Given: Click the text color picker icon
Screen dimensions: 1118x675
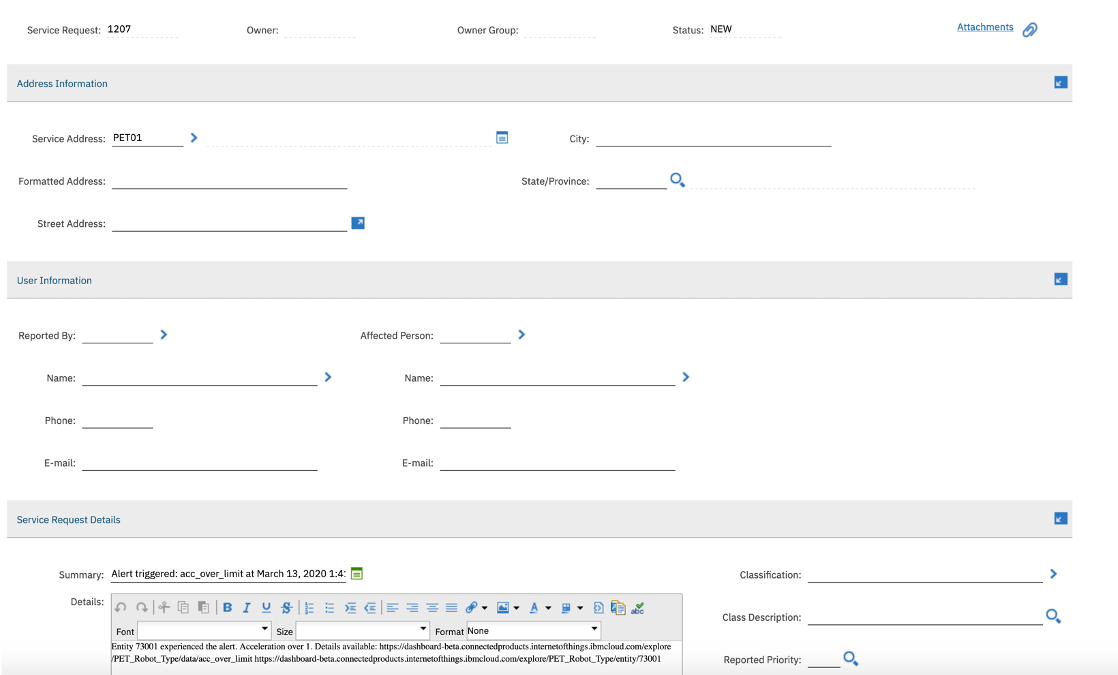Looking at the screenshot, I should [x=533, y=607].
